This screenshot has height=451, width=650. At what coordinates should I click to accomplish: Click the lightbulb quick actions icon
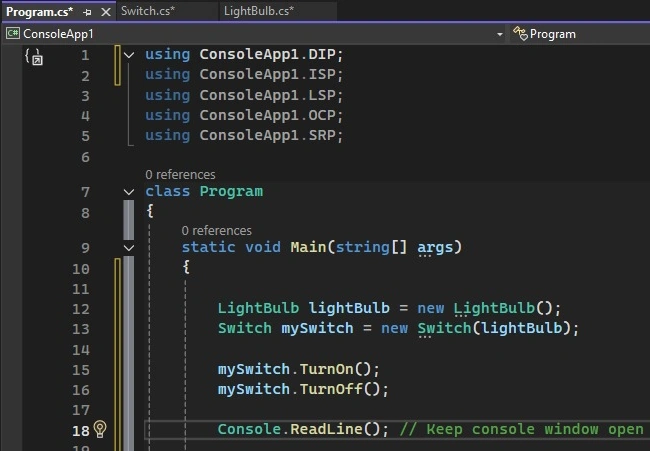point(100,429)
